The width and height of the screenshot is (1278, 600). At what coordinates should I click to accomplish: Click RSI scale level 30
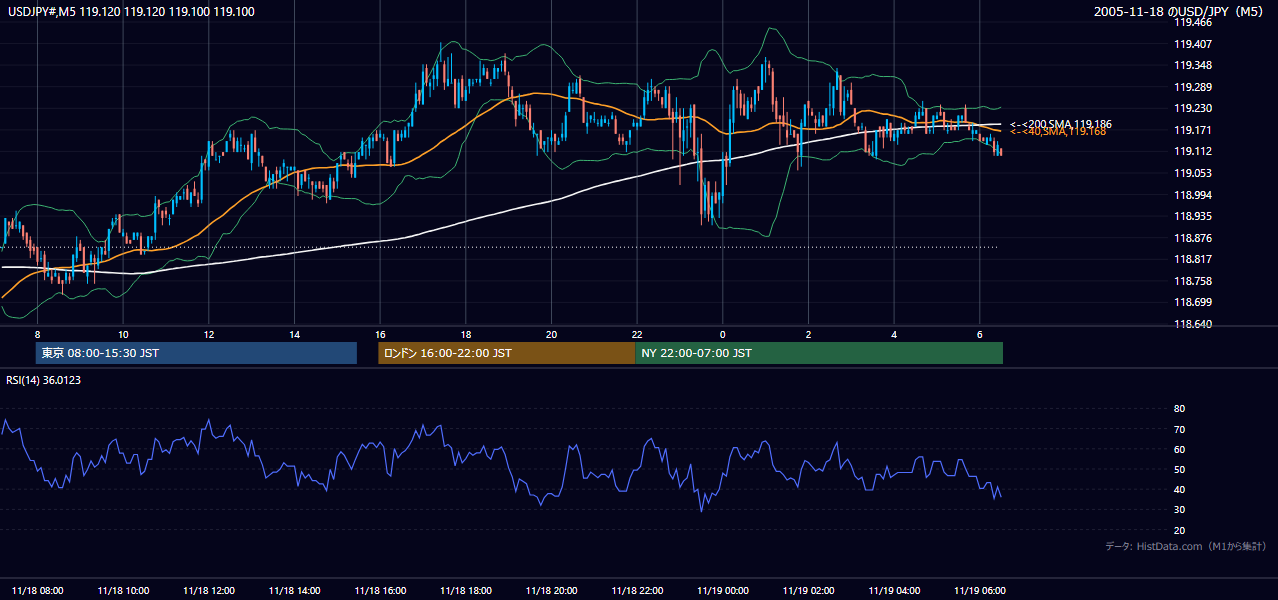1179,510
